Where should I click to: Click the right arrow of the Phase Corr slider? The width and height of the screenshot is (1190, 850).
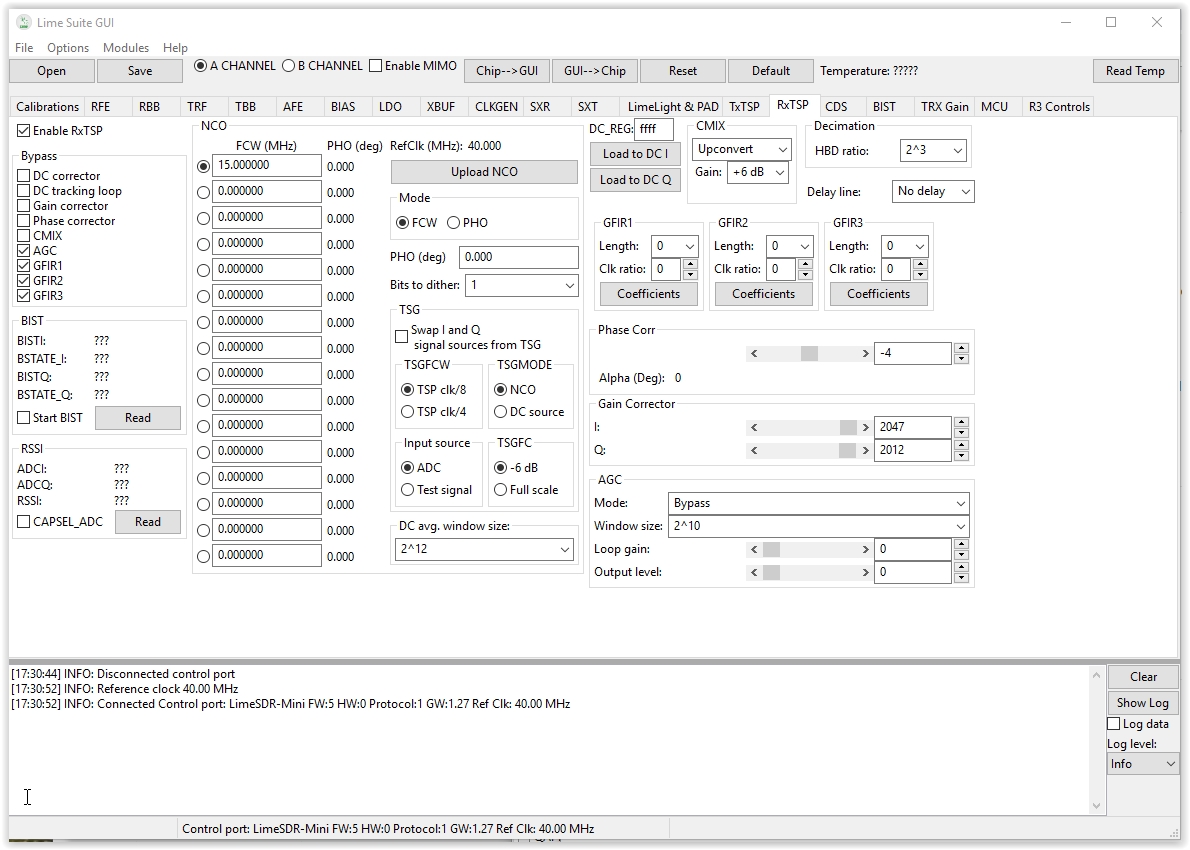point(865,354)
